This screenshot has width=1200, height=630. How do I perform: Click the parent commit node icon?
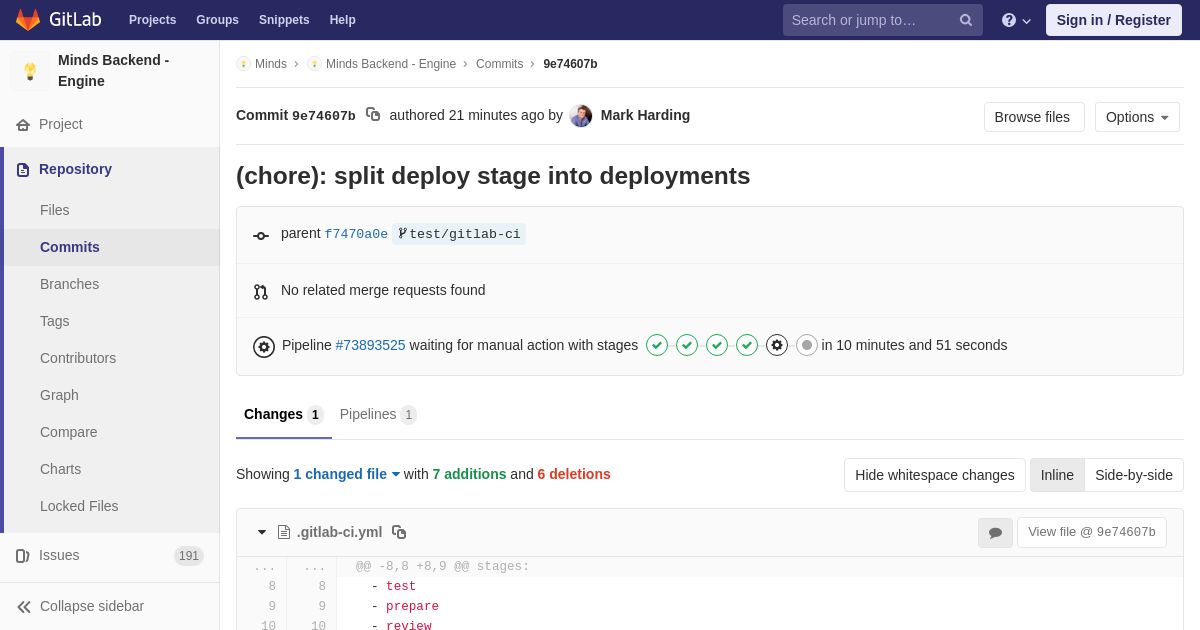[x=261, y=236]
